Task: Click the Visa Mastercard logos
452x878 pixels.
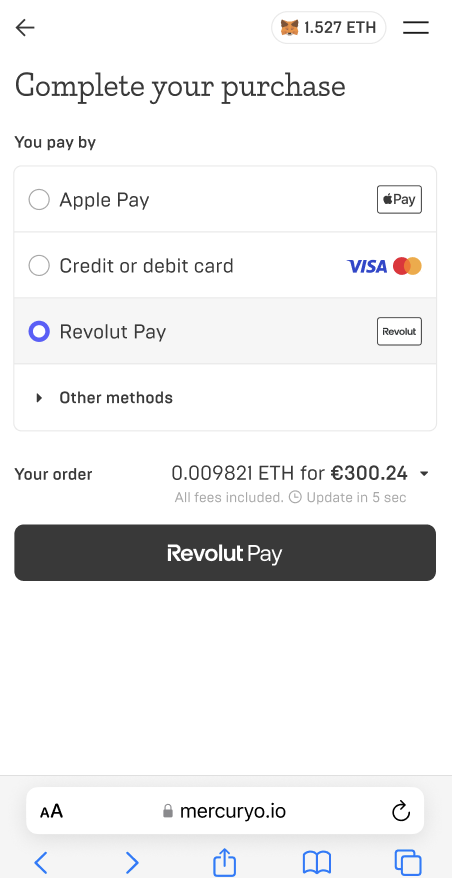Action: pos(384,266)
